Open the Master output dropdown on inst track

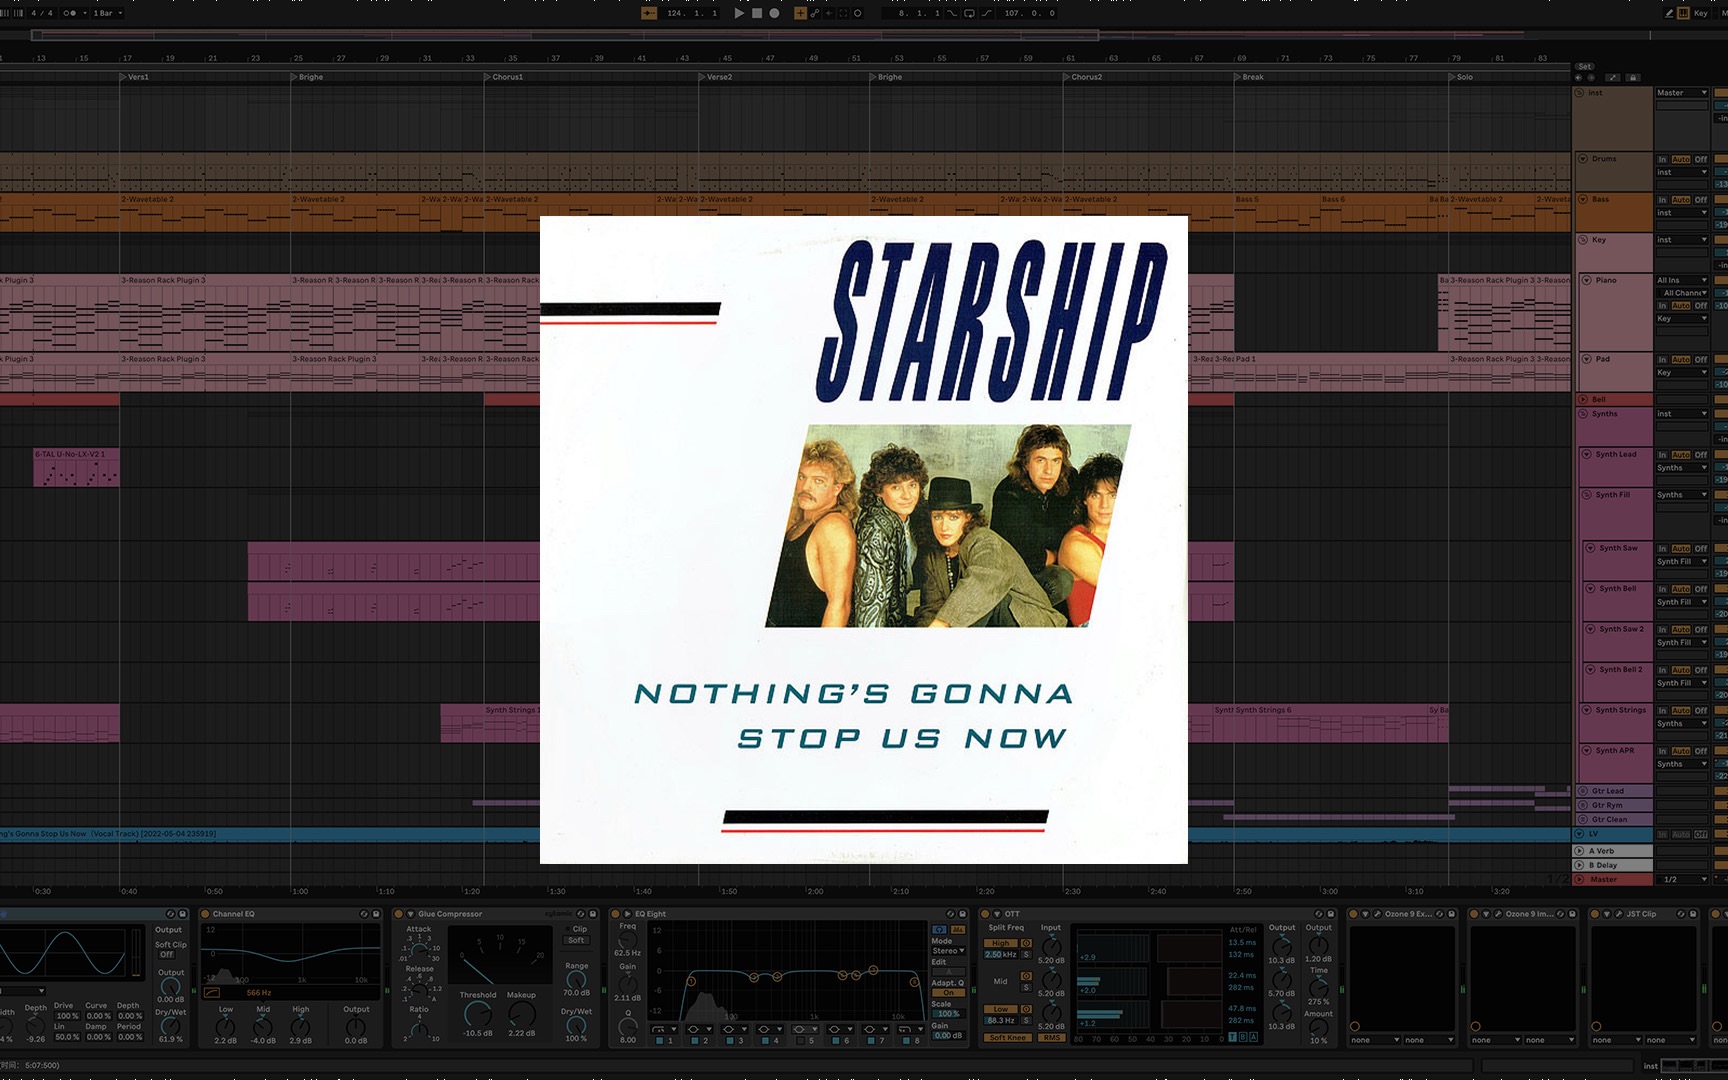click(1682, 93)
